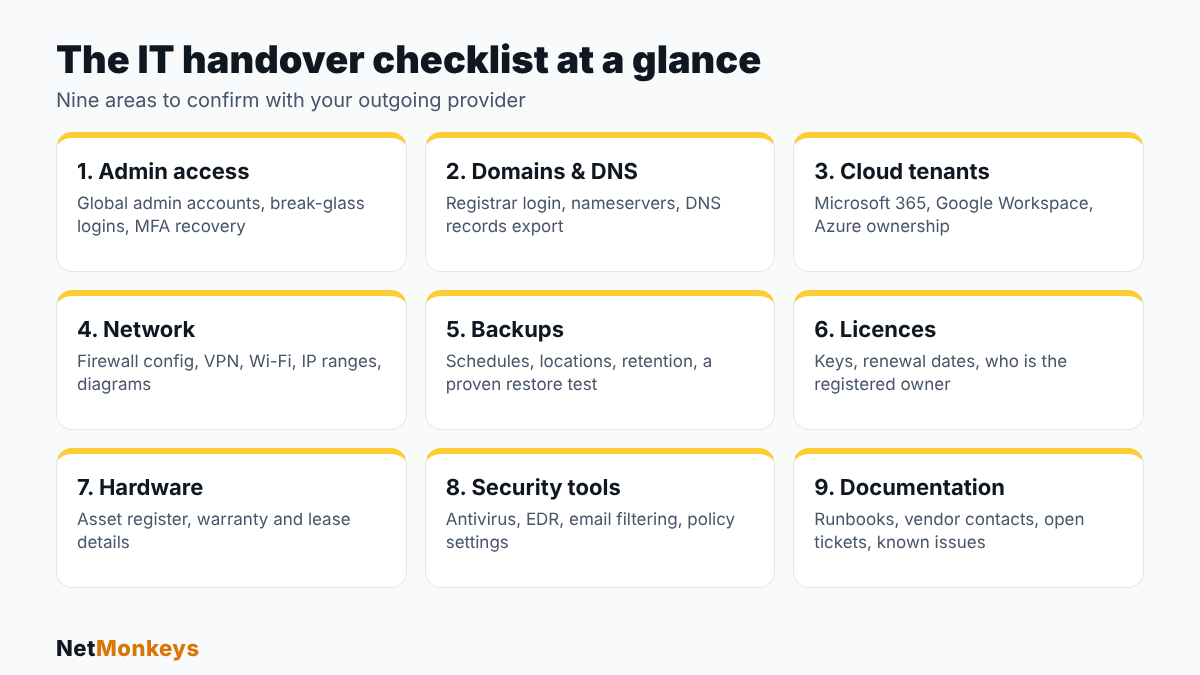Screen dimensions: 1200x675
Task: Select the '8. Security tools' card title
Action: pyautogui.click(x=533, y=487)
